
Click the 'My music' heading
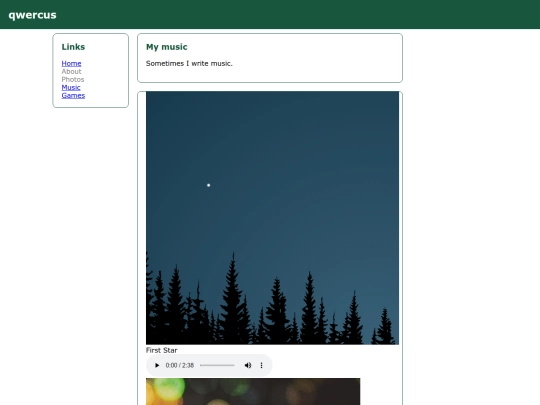tap(167, 47)
